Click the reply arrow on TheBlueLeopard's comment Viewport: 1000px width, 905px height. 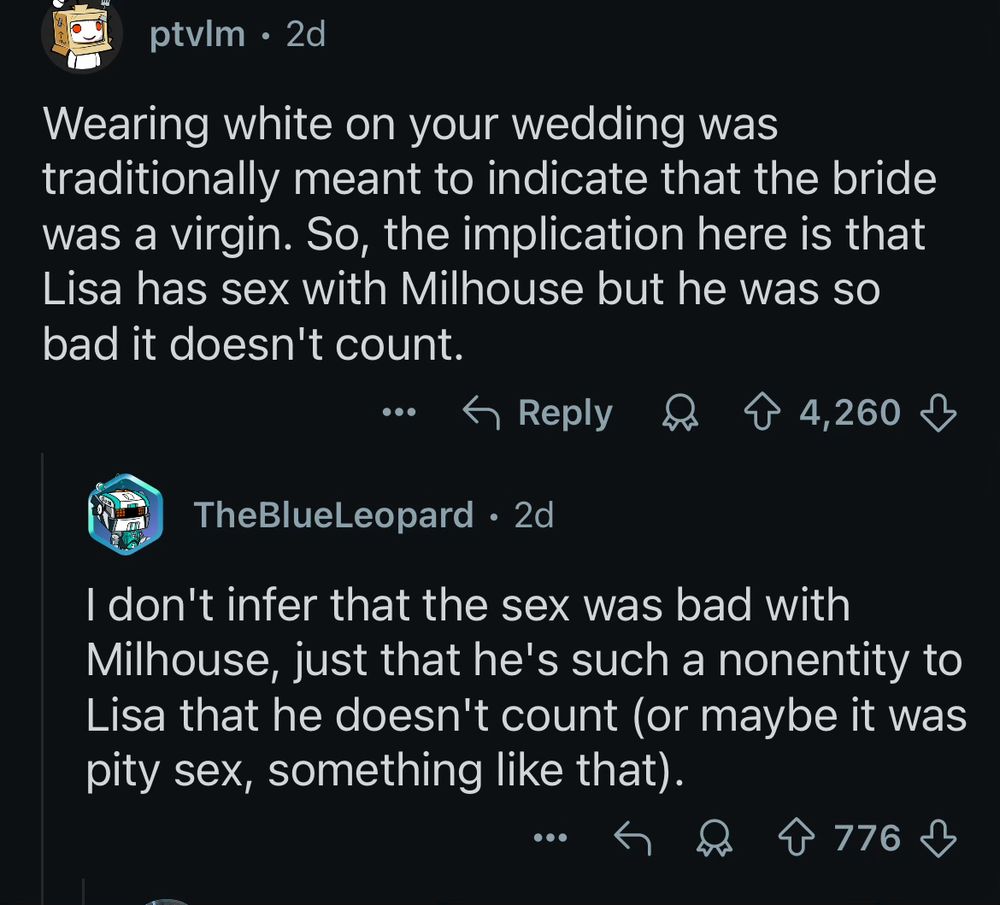click(x=632, y=838)
